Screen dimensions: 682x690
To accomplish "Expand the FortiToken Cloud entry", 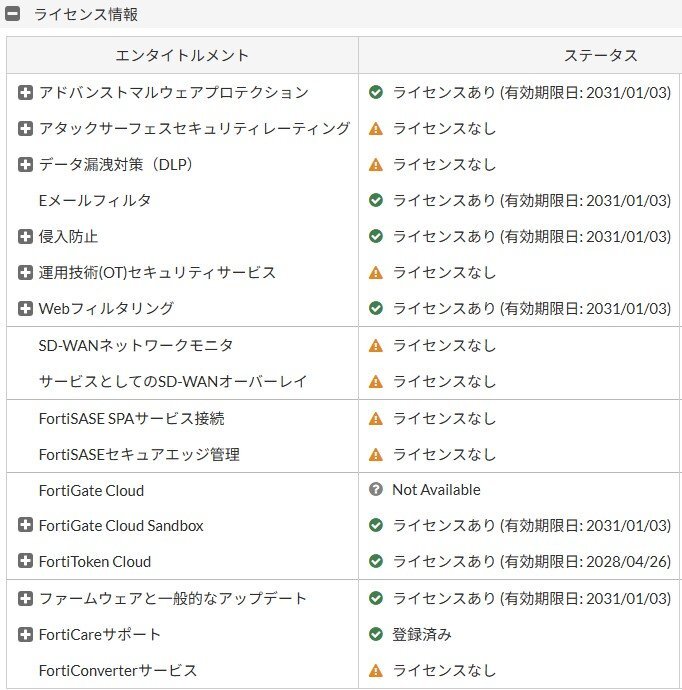I will (26, 562).
